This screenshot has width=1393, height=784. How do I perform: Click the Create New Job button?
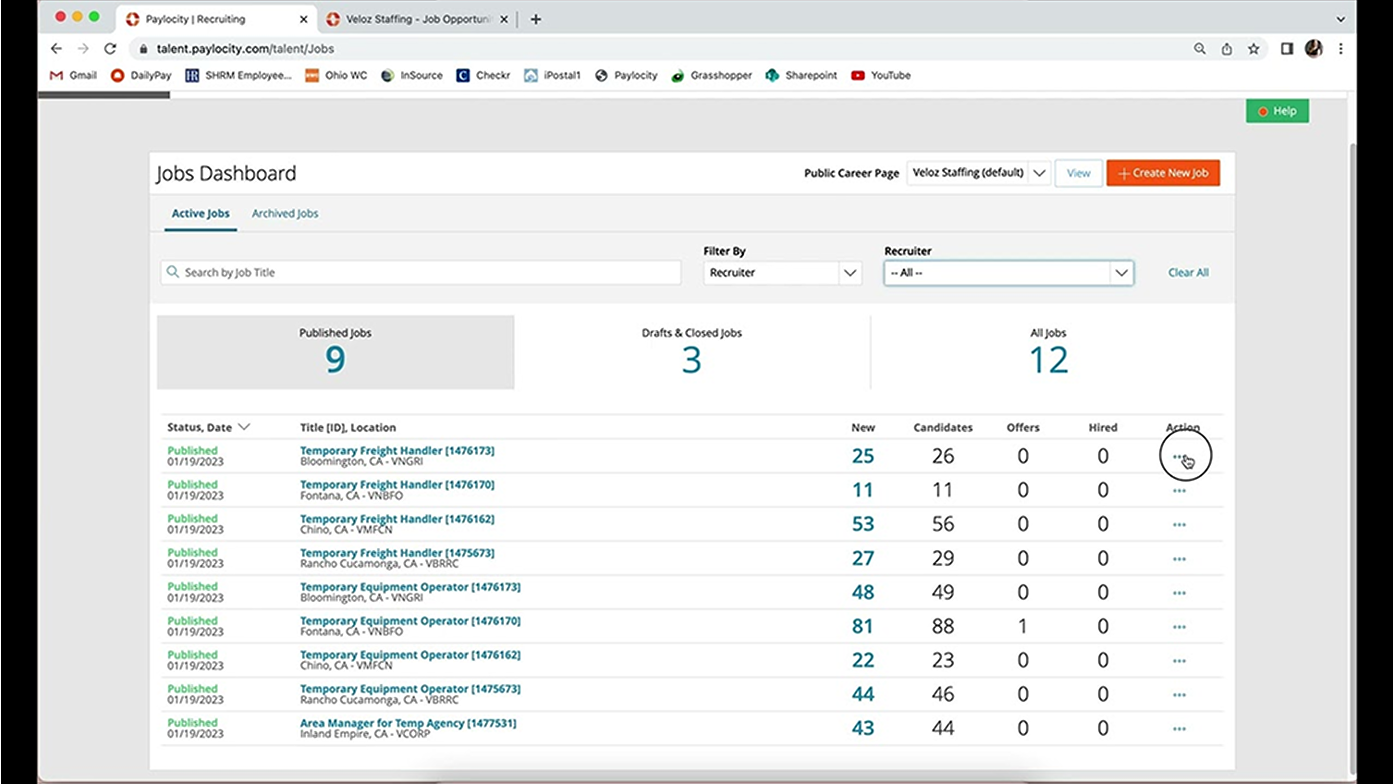pyautogui.click(x=1163, y=173)
